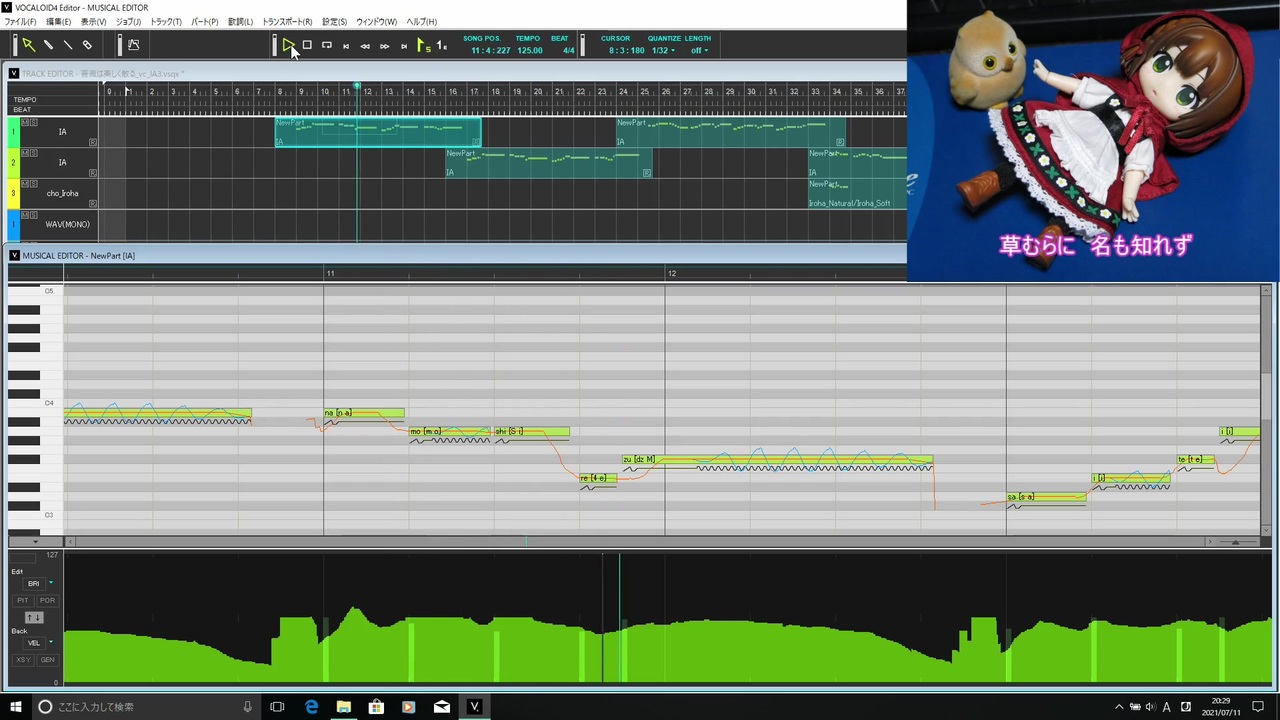
Task: Click the V icon of Track Editor panel
Action: tap(14, 73)
